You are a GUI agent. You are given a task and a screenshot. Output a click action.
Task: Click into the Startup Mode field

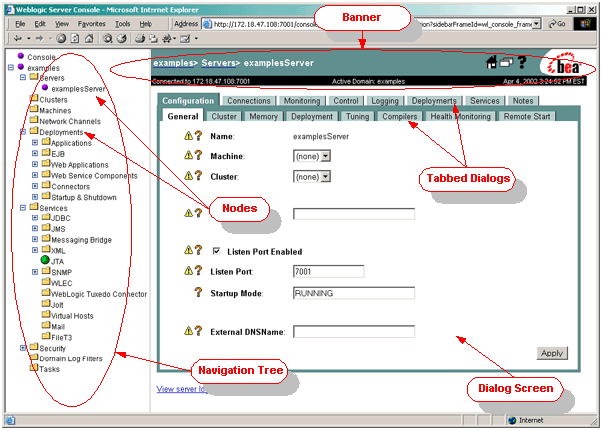pos(354,293)
